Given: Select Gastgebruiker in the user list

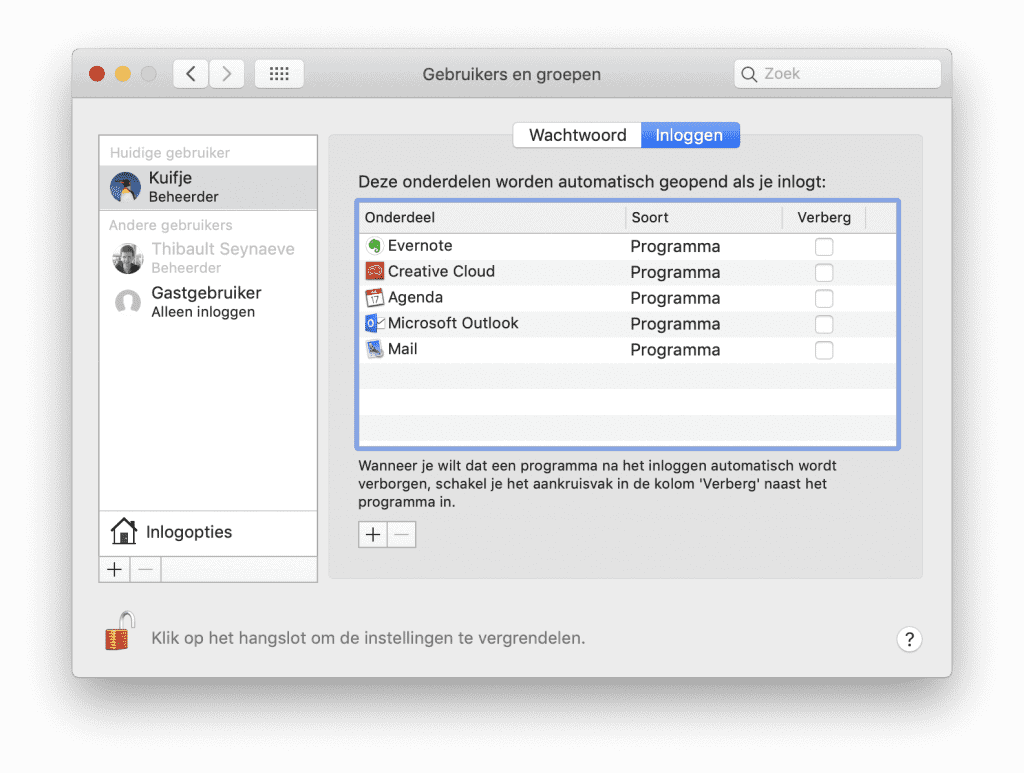Looking at the screenshot, I should point(208,302).
